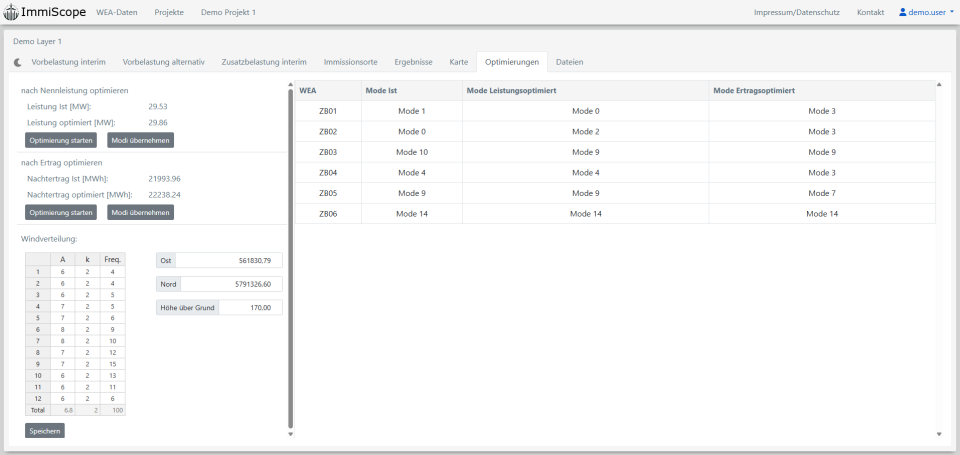960x455 pixels.
Task: Switch to the Karte tab
Action: pyautogui.click(x=459, y=62)
